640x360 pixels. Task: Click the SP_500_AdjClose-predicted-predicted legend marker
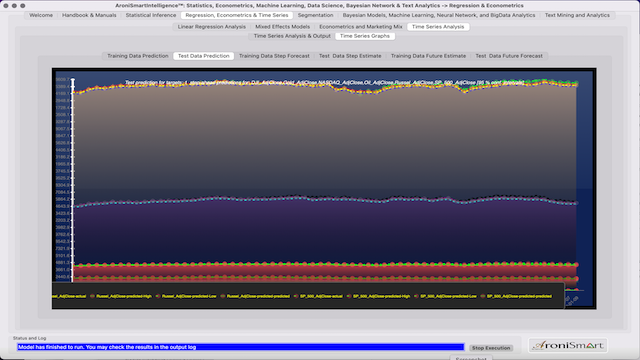483,296
